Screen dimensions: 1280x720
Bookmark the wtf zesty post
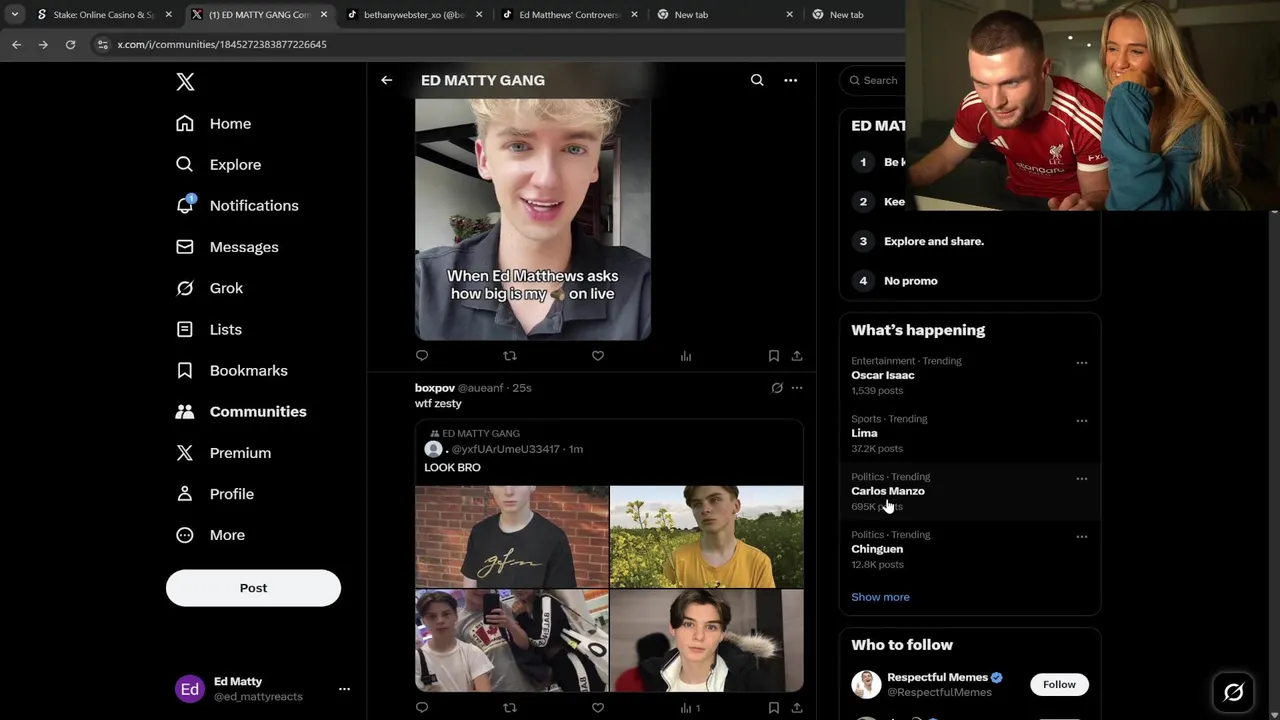(774, 707)
